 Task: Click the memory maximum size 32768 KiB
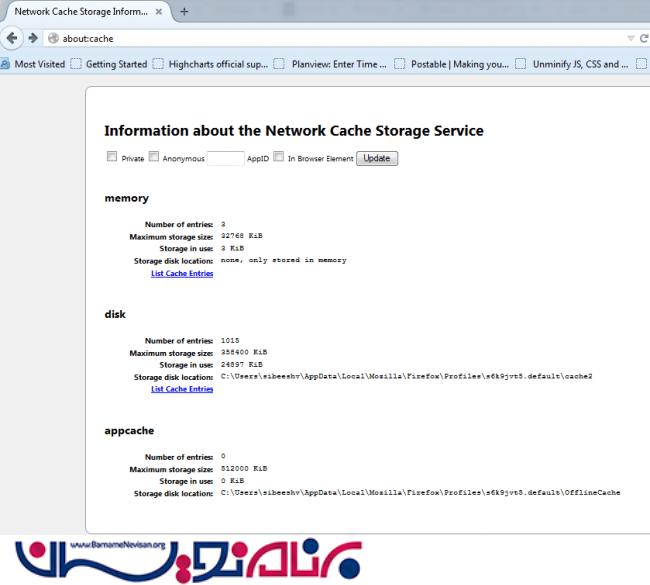(x=242, y=235)
